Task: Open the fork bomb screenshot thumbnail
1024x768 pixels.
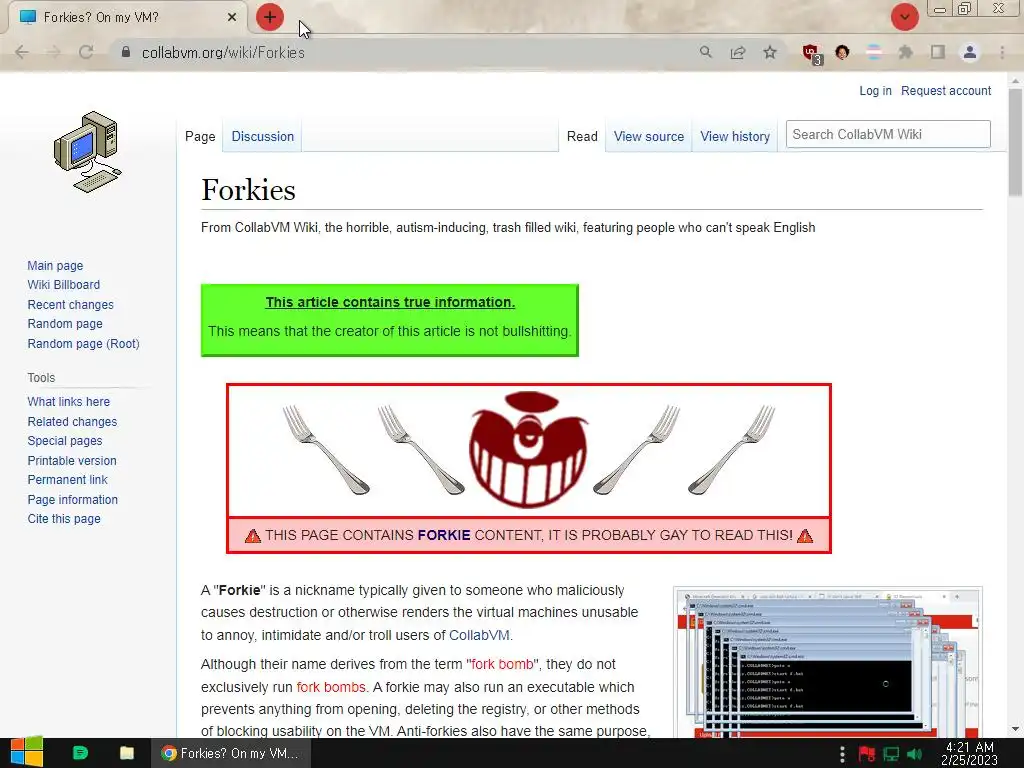Action: coord(827,664)
